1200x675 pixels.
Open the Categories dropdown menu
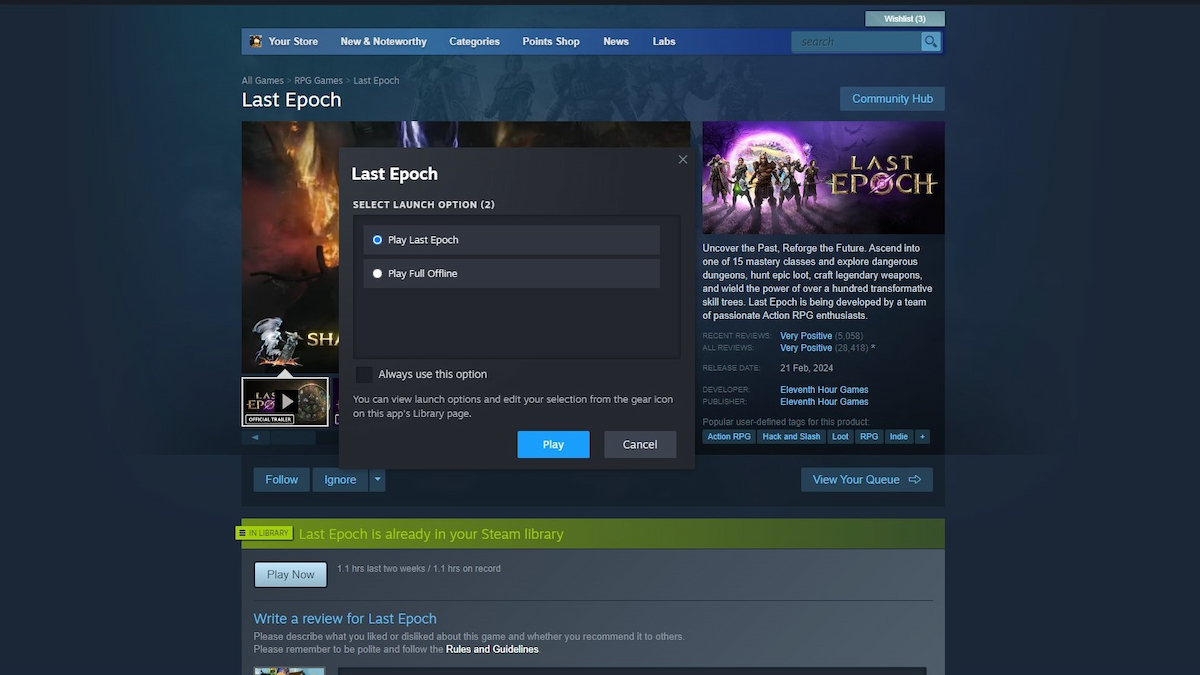point(474,42)
